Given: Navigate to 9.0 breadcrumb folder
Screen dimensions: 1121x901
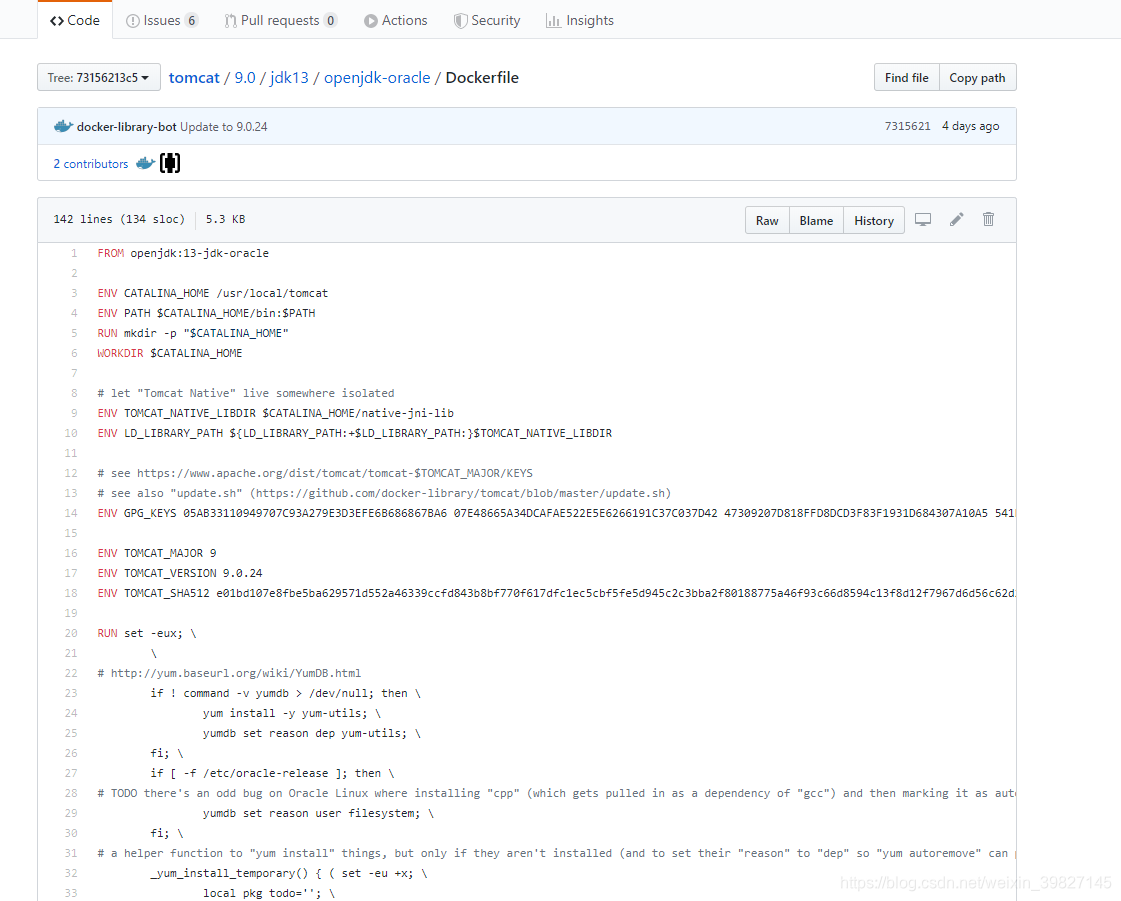Looking at the screenshot, I should (245, 77).
